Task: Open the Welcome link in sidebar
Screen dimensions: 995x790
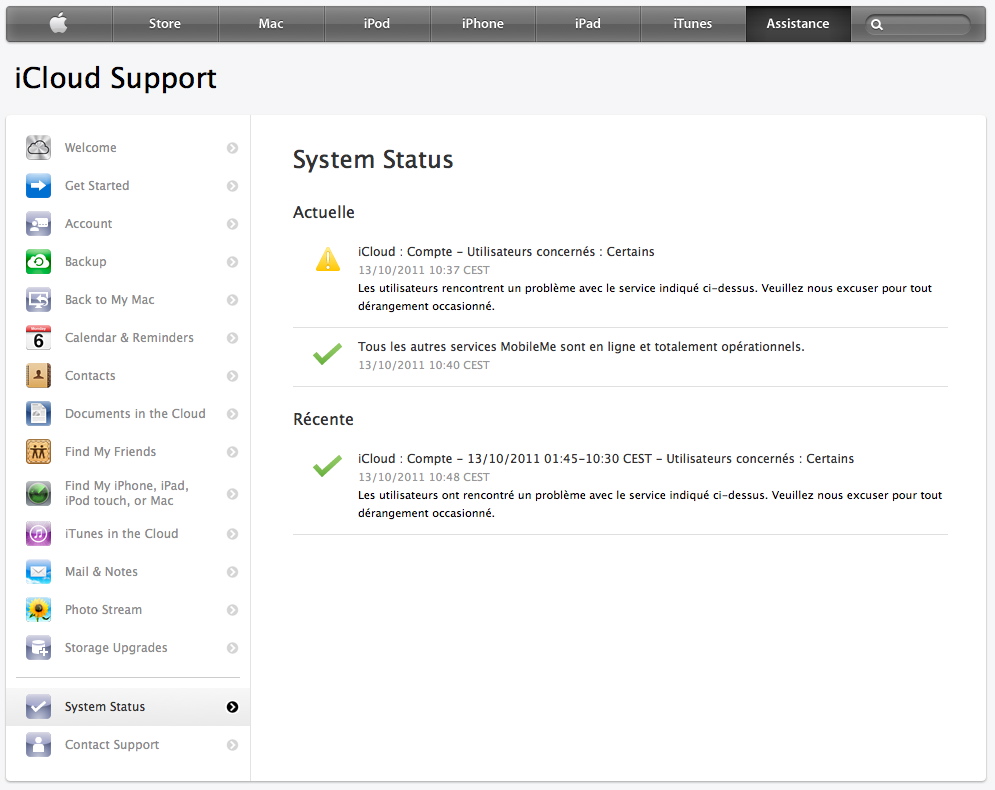Action: [91, 148]
